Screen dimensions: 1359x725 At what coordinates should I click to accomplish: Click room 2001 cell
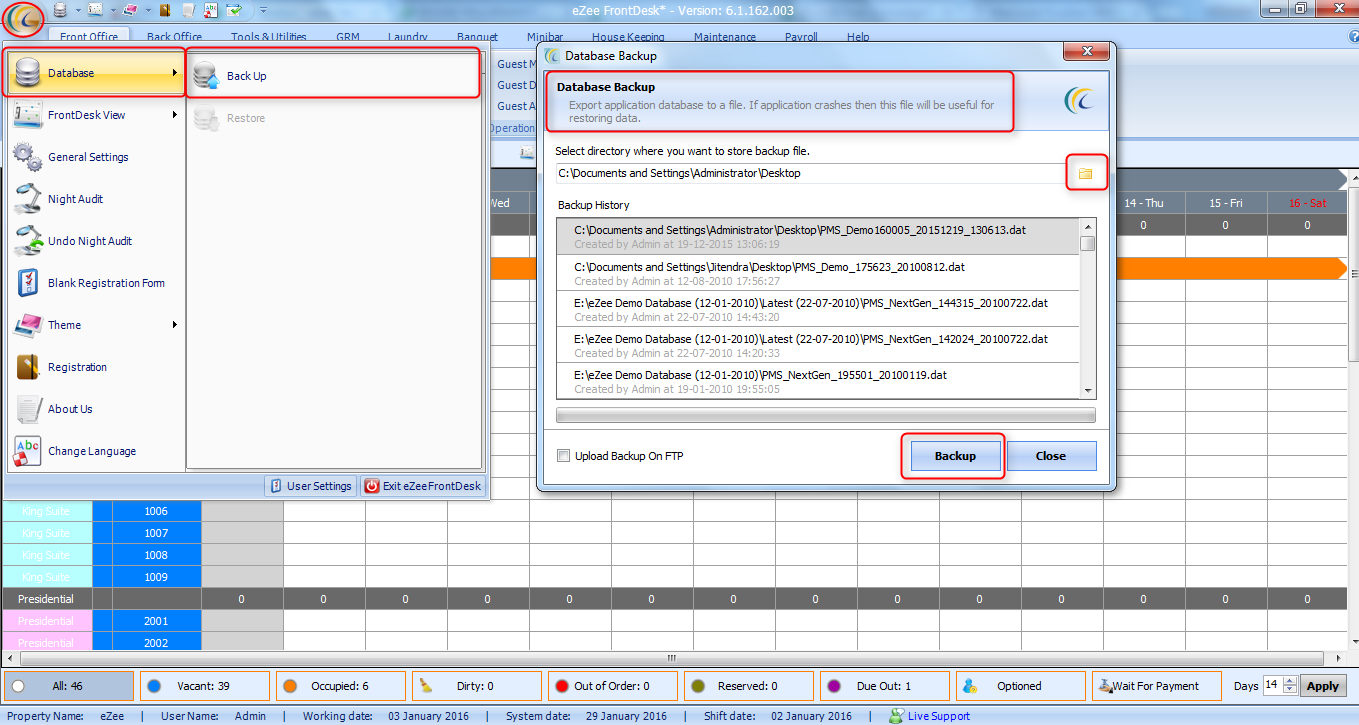click(x=156, y=621)
